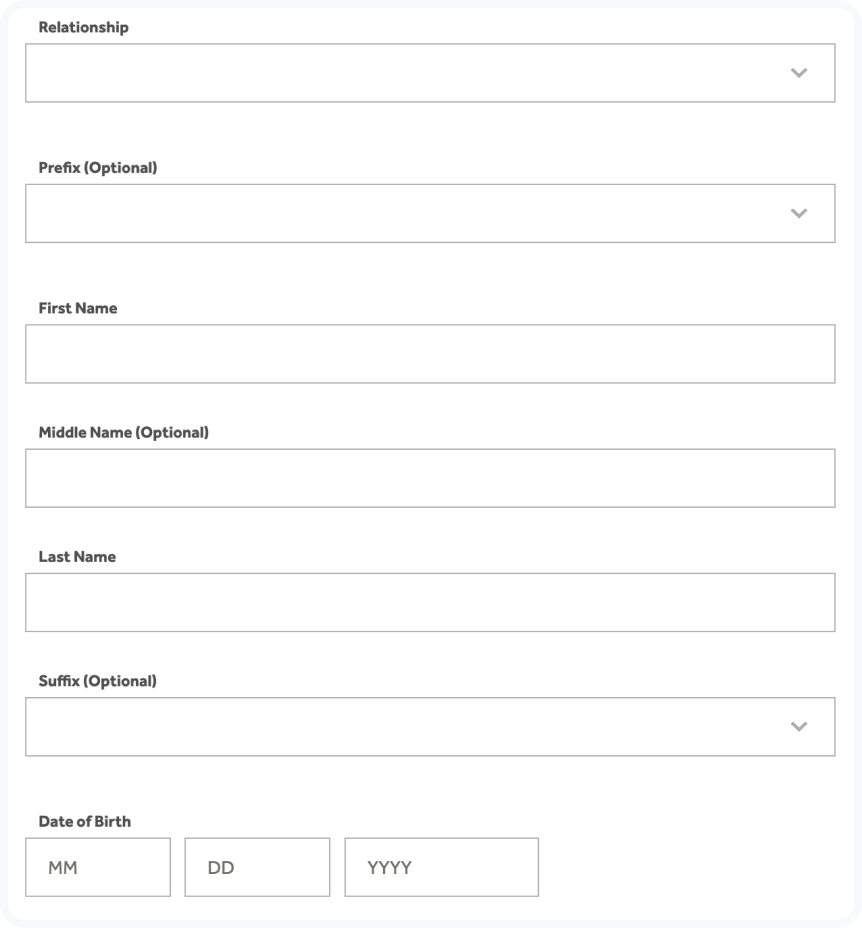Image resolution: width=862 pixels, height=928 pixels.
Task: Click the empty Relationship selection box
Action: point(400,73)
